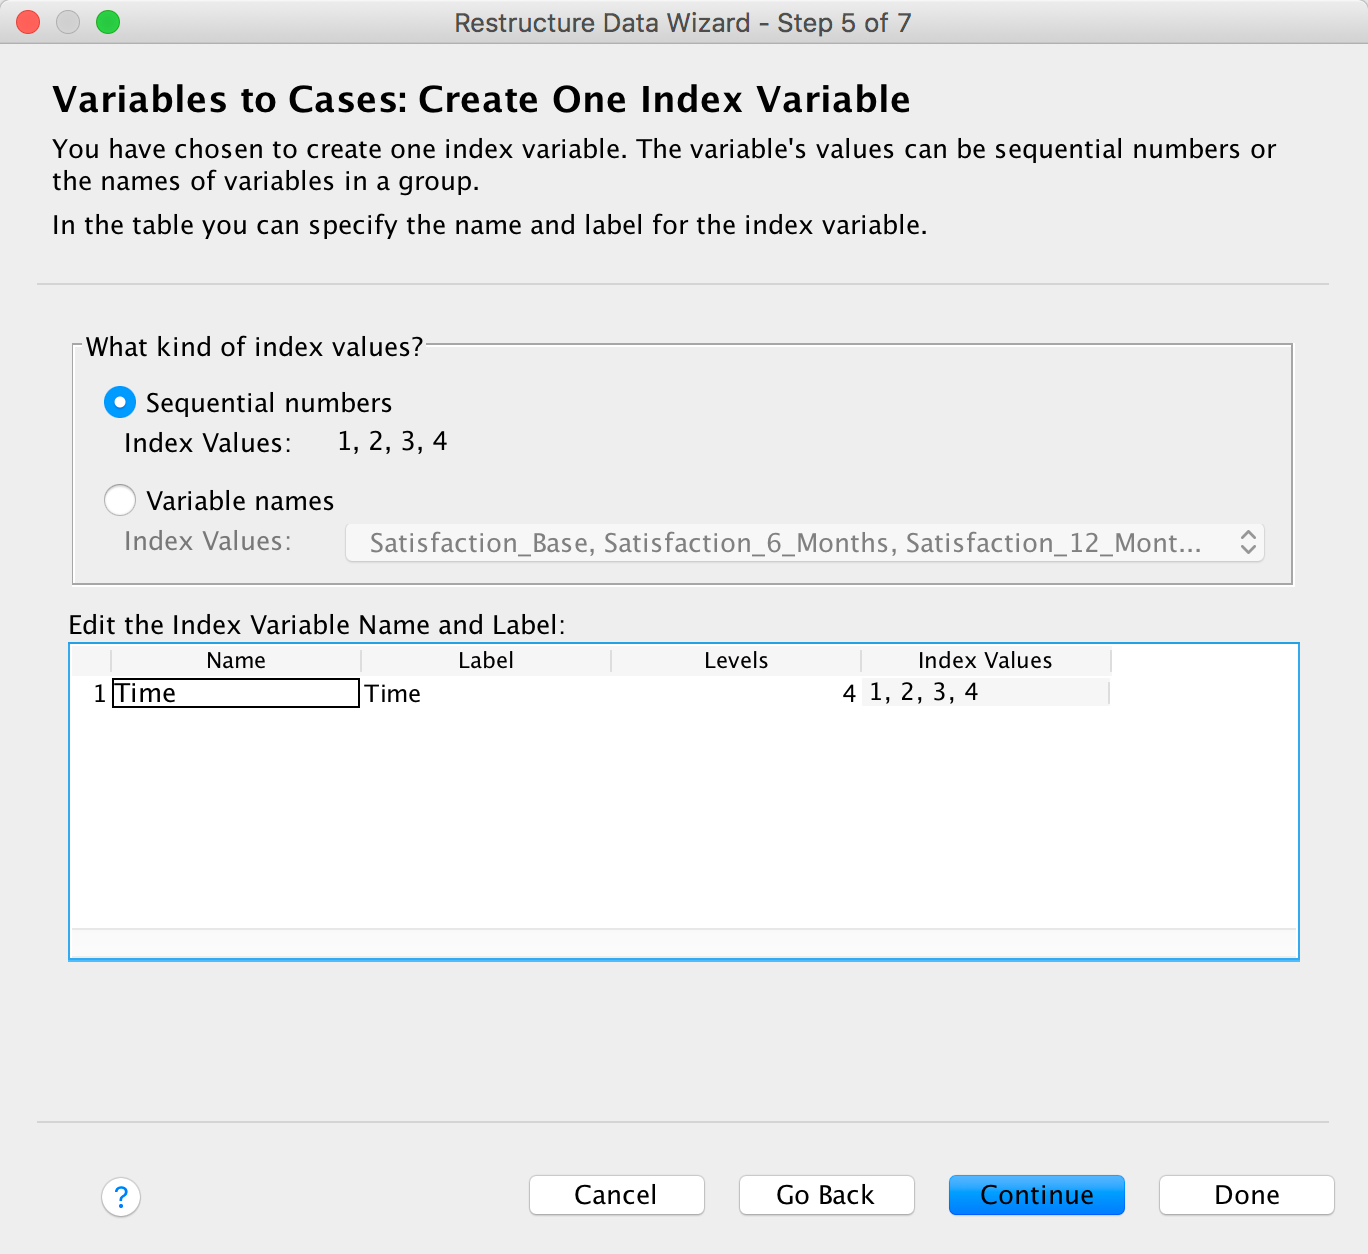1368x1254 pixels.
Task: Click the Cancel button
Action: click(x=616, y=1195)
